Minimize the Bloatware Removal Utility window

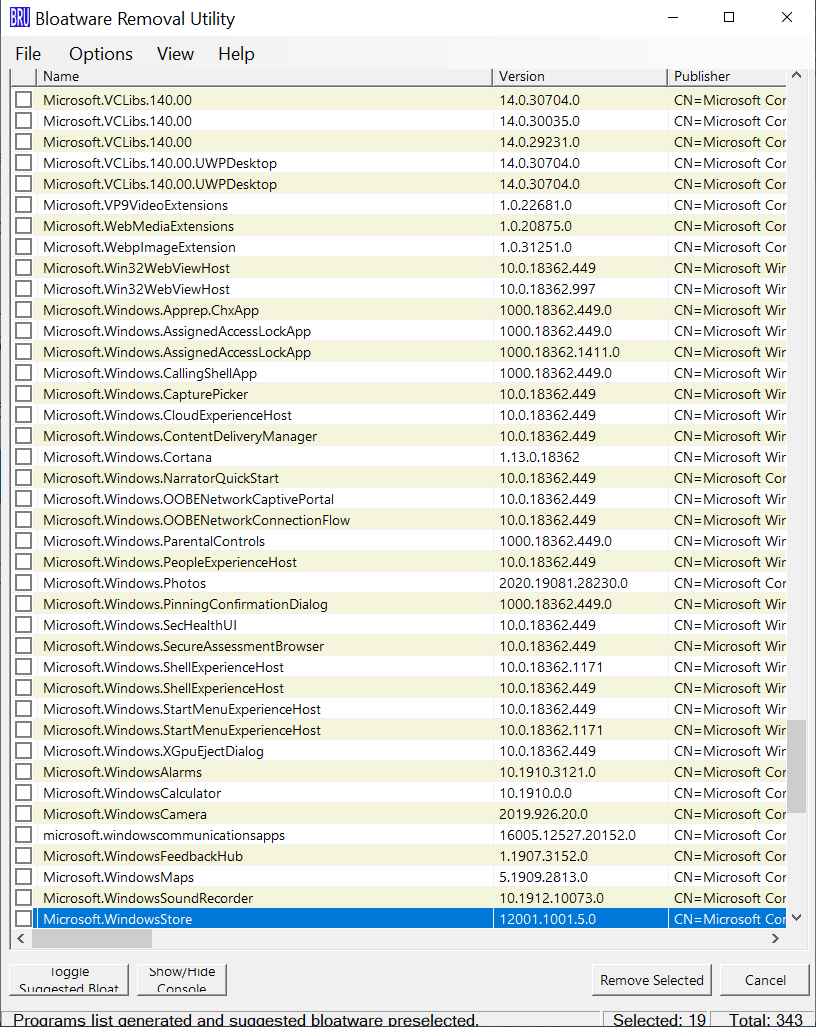pos(673,18)
